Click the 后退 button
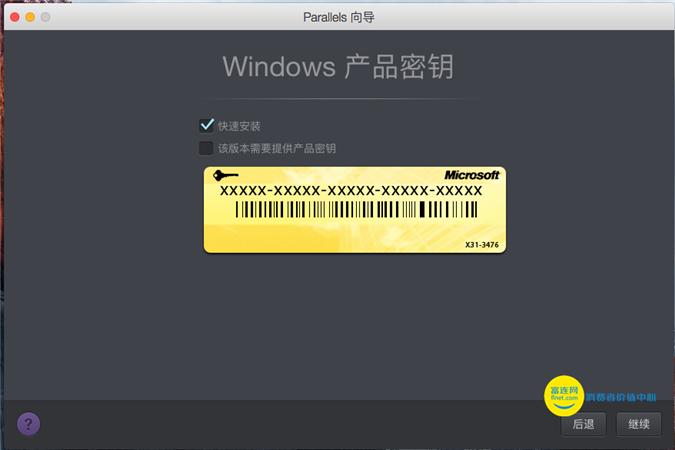The width and height of the screenshot is (675, 450). pyautogui.click(x=583, y=424)
